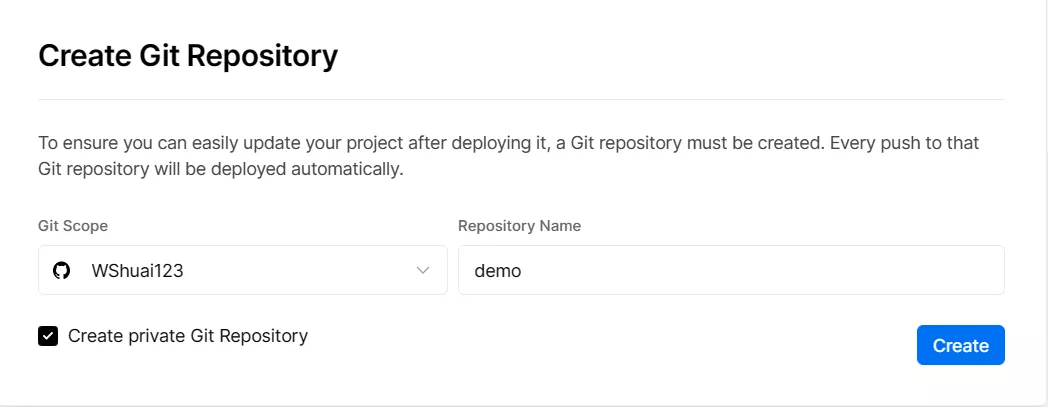Screen dimensions: 1048x407
Task: Click the Git Scope field label
Action: [x=73, y=226]
